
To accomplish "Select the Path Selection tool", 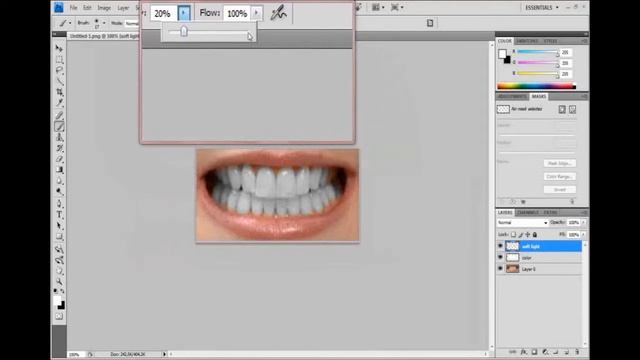I will coord(60,226).
